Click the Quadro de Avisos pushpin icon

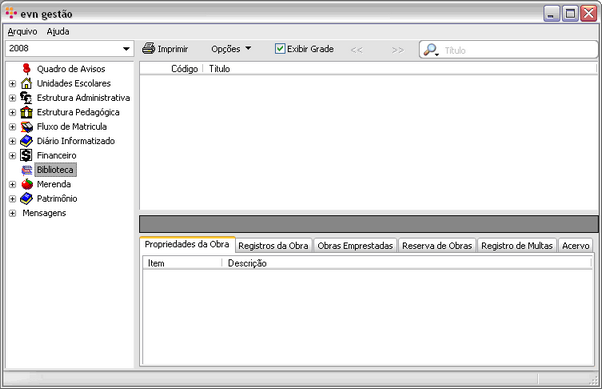coord(26,69)
